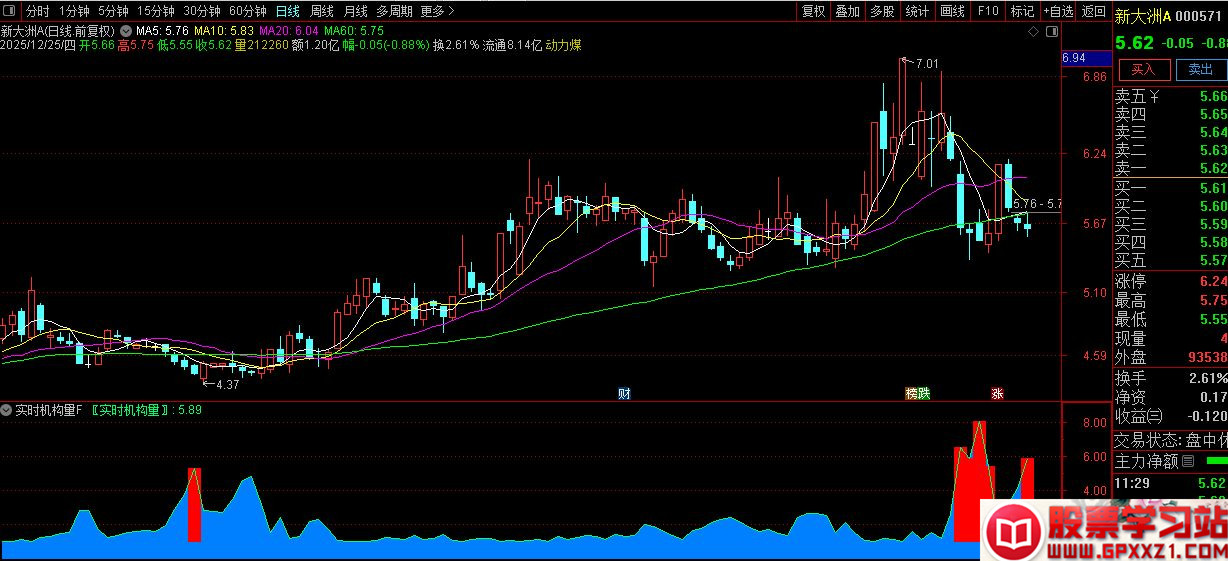The width and height of the screenshot is (1228, 561).
Task: Toggle the right sidebar panel icon
Action: [x=1050, y=32]
